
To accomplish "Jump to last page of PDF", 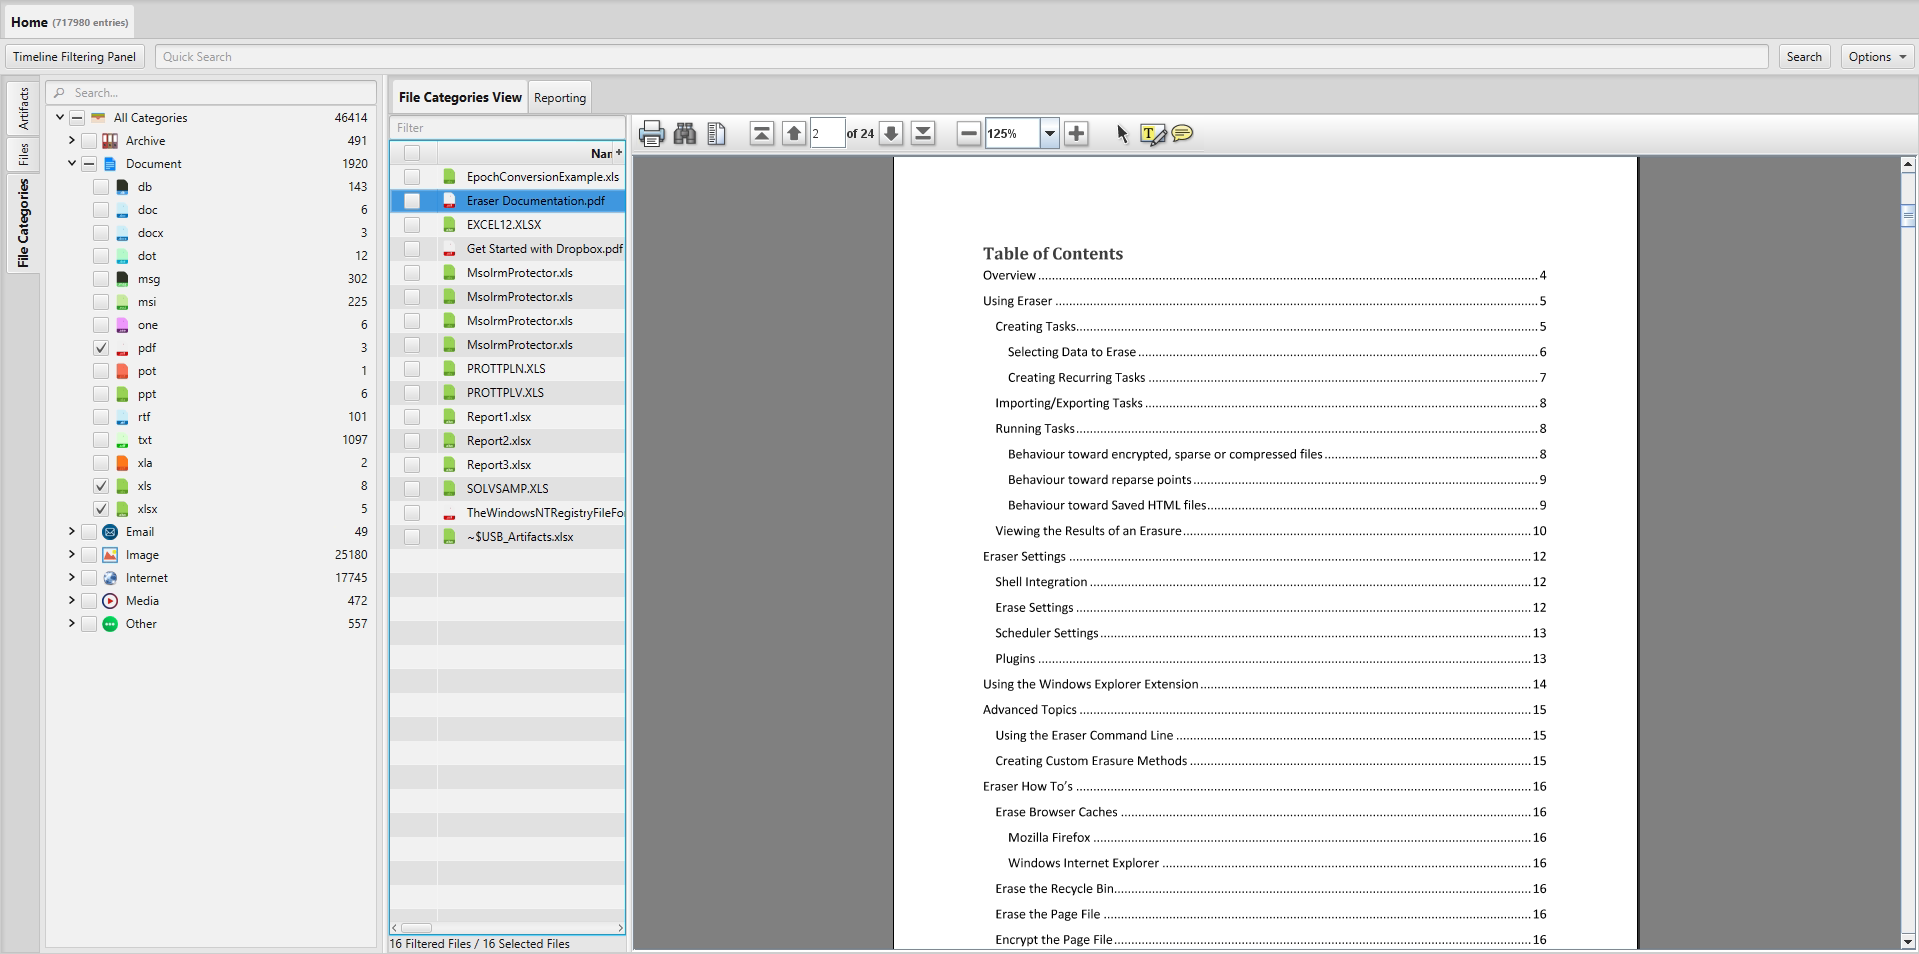I will coord(923,133).
